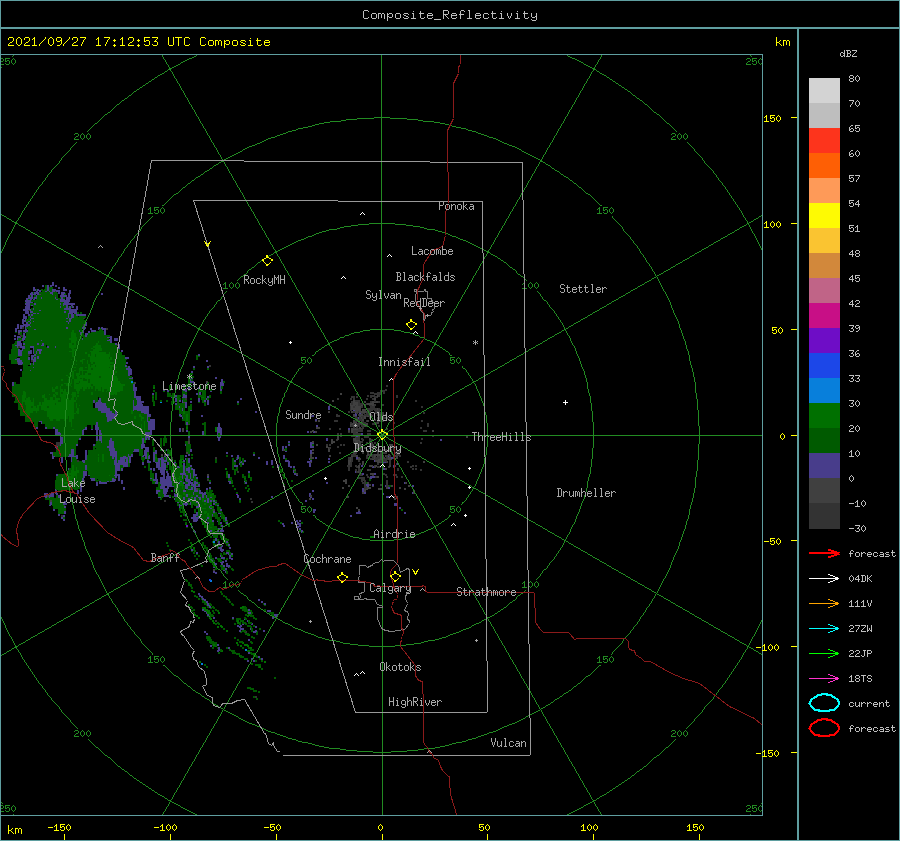This screenshot has height=841, width=900.
Task: Click the Lake Louise label
Action: coord(77,491)
